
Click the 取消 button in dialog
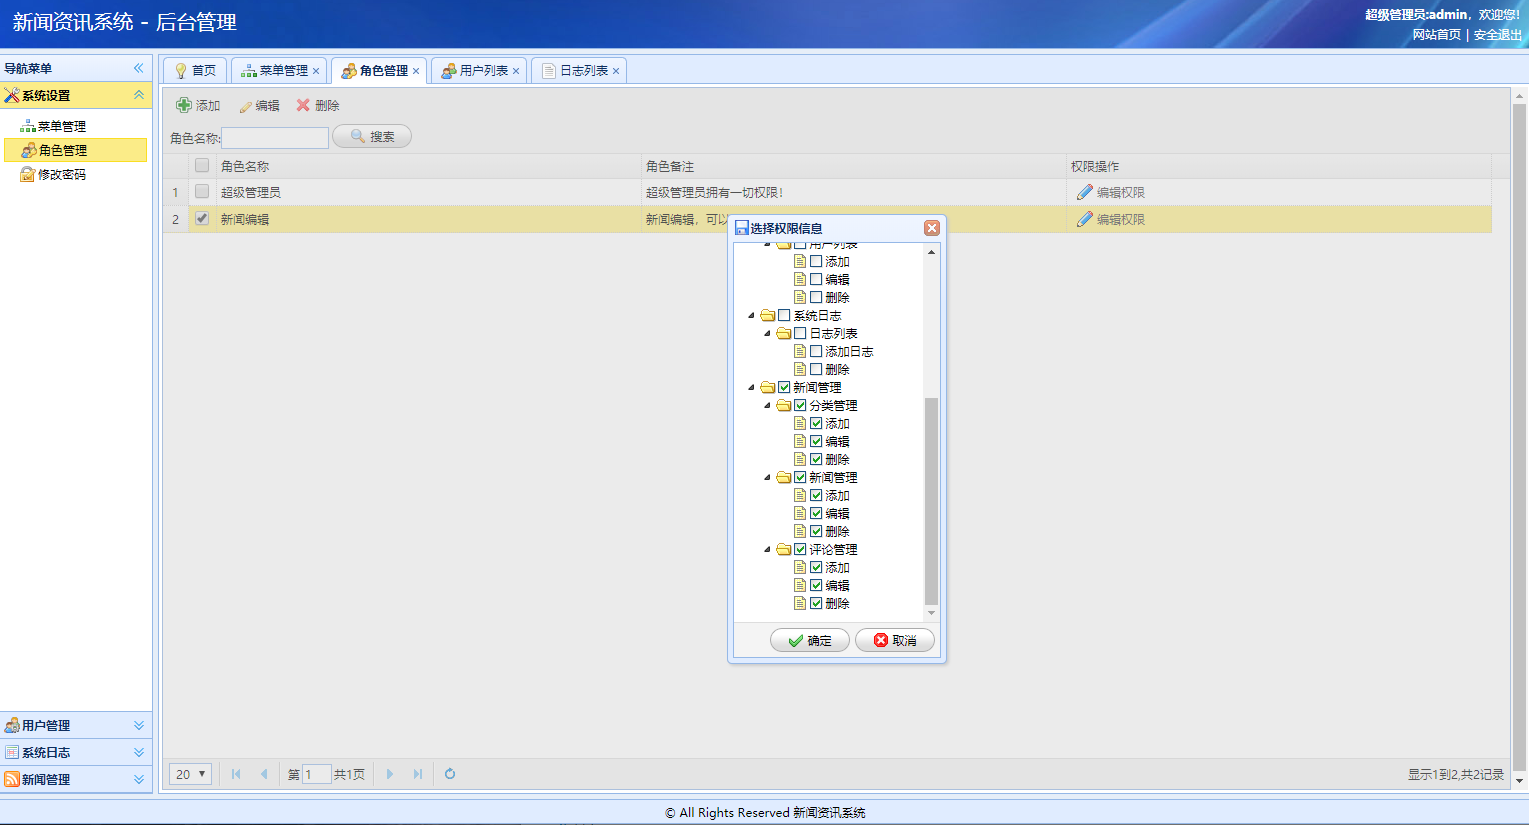(x=895, y=640)
